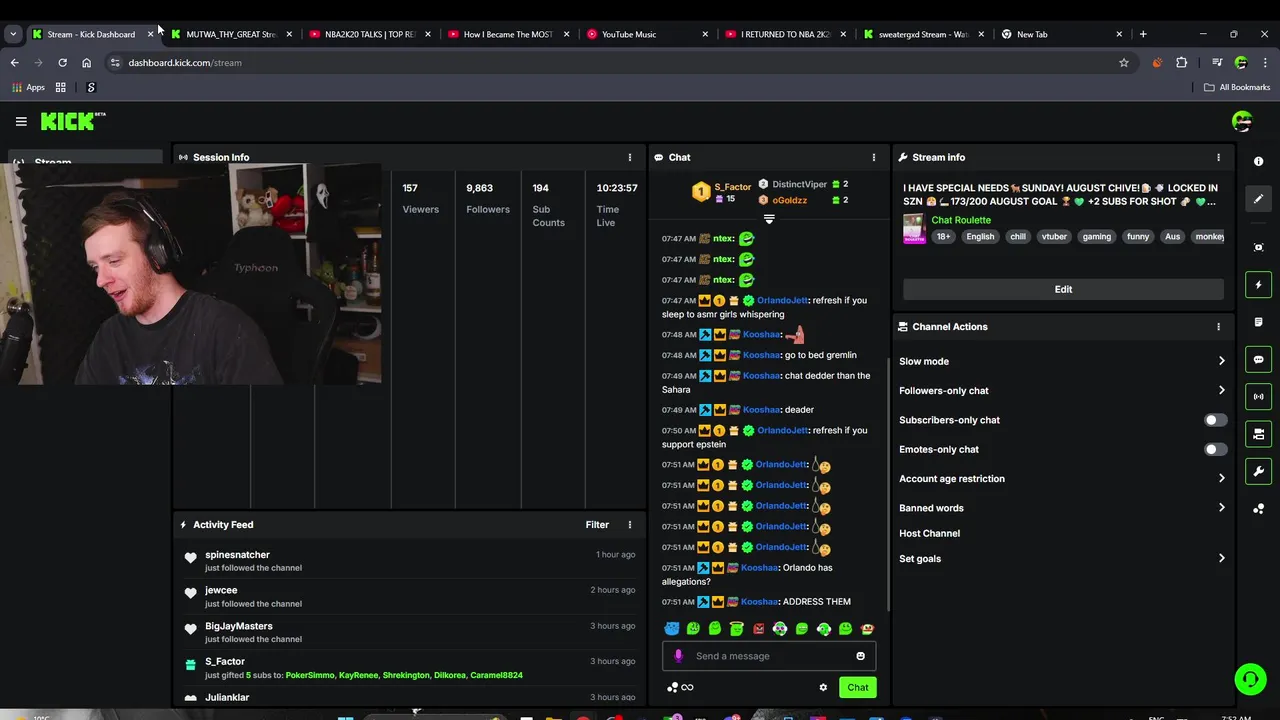Open the chat bubble sidebar panel
This screenshot has height=720, width=1280.
[1258, 359]
